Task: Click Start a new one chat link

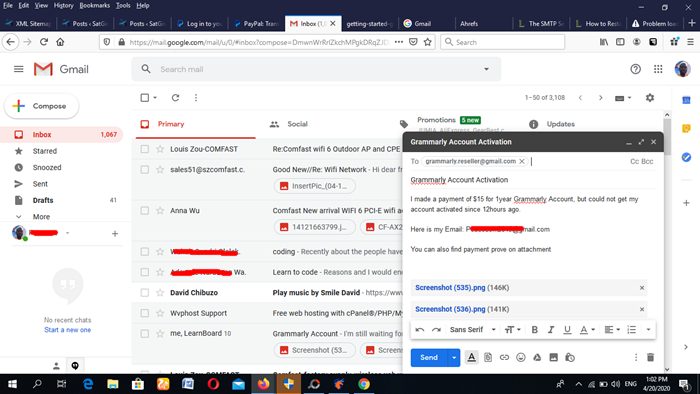Action: (x=67, y=330)
